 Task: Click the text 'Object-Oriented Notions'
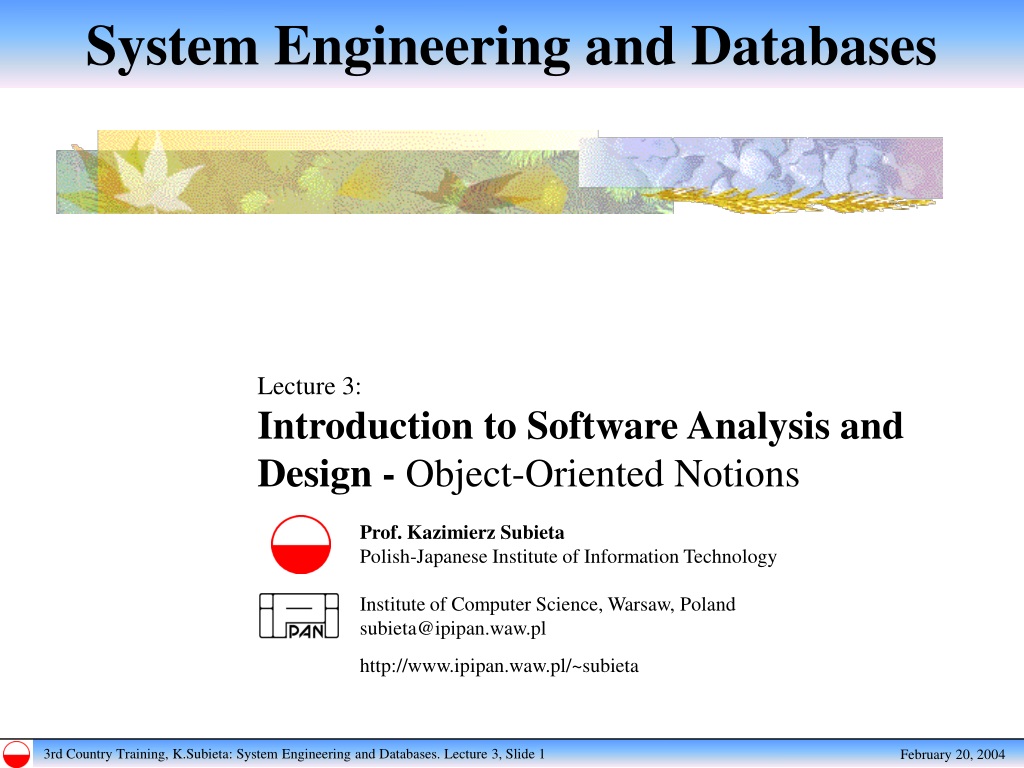602,474
